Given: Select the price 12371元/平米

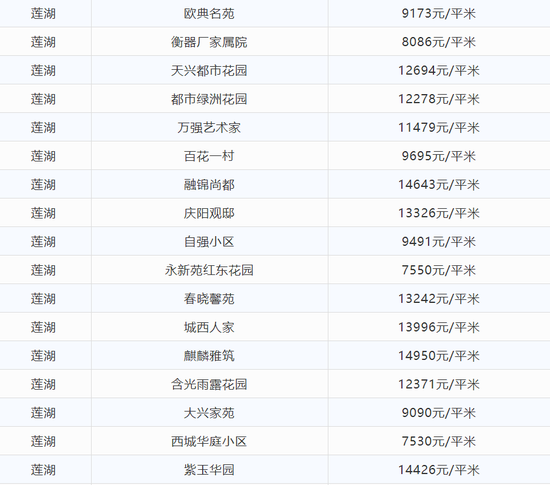Looking at the screenshot, I should [439, 385].
